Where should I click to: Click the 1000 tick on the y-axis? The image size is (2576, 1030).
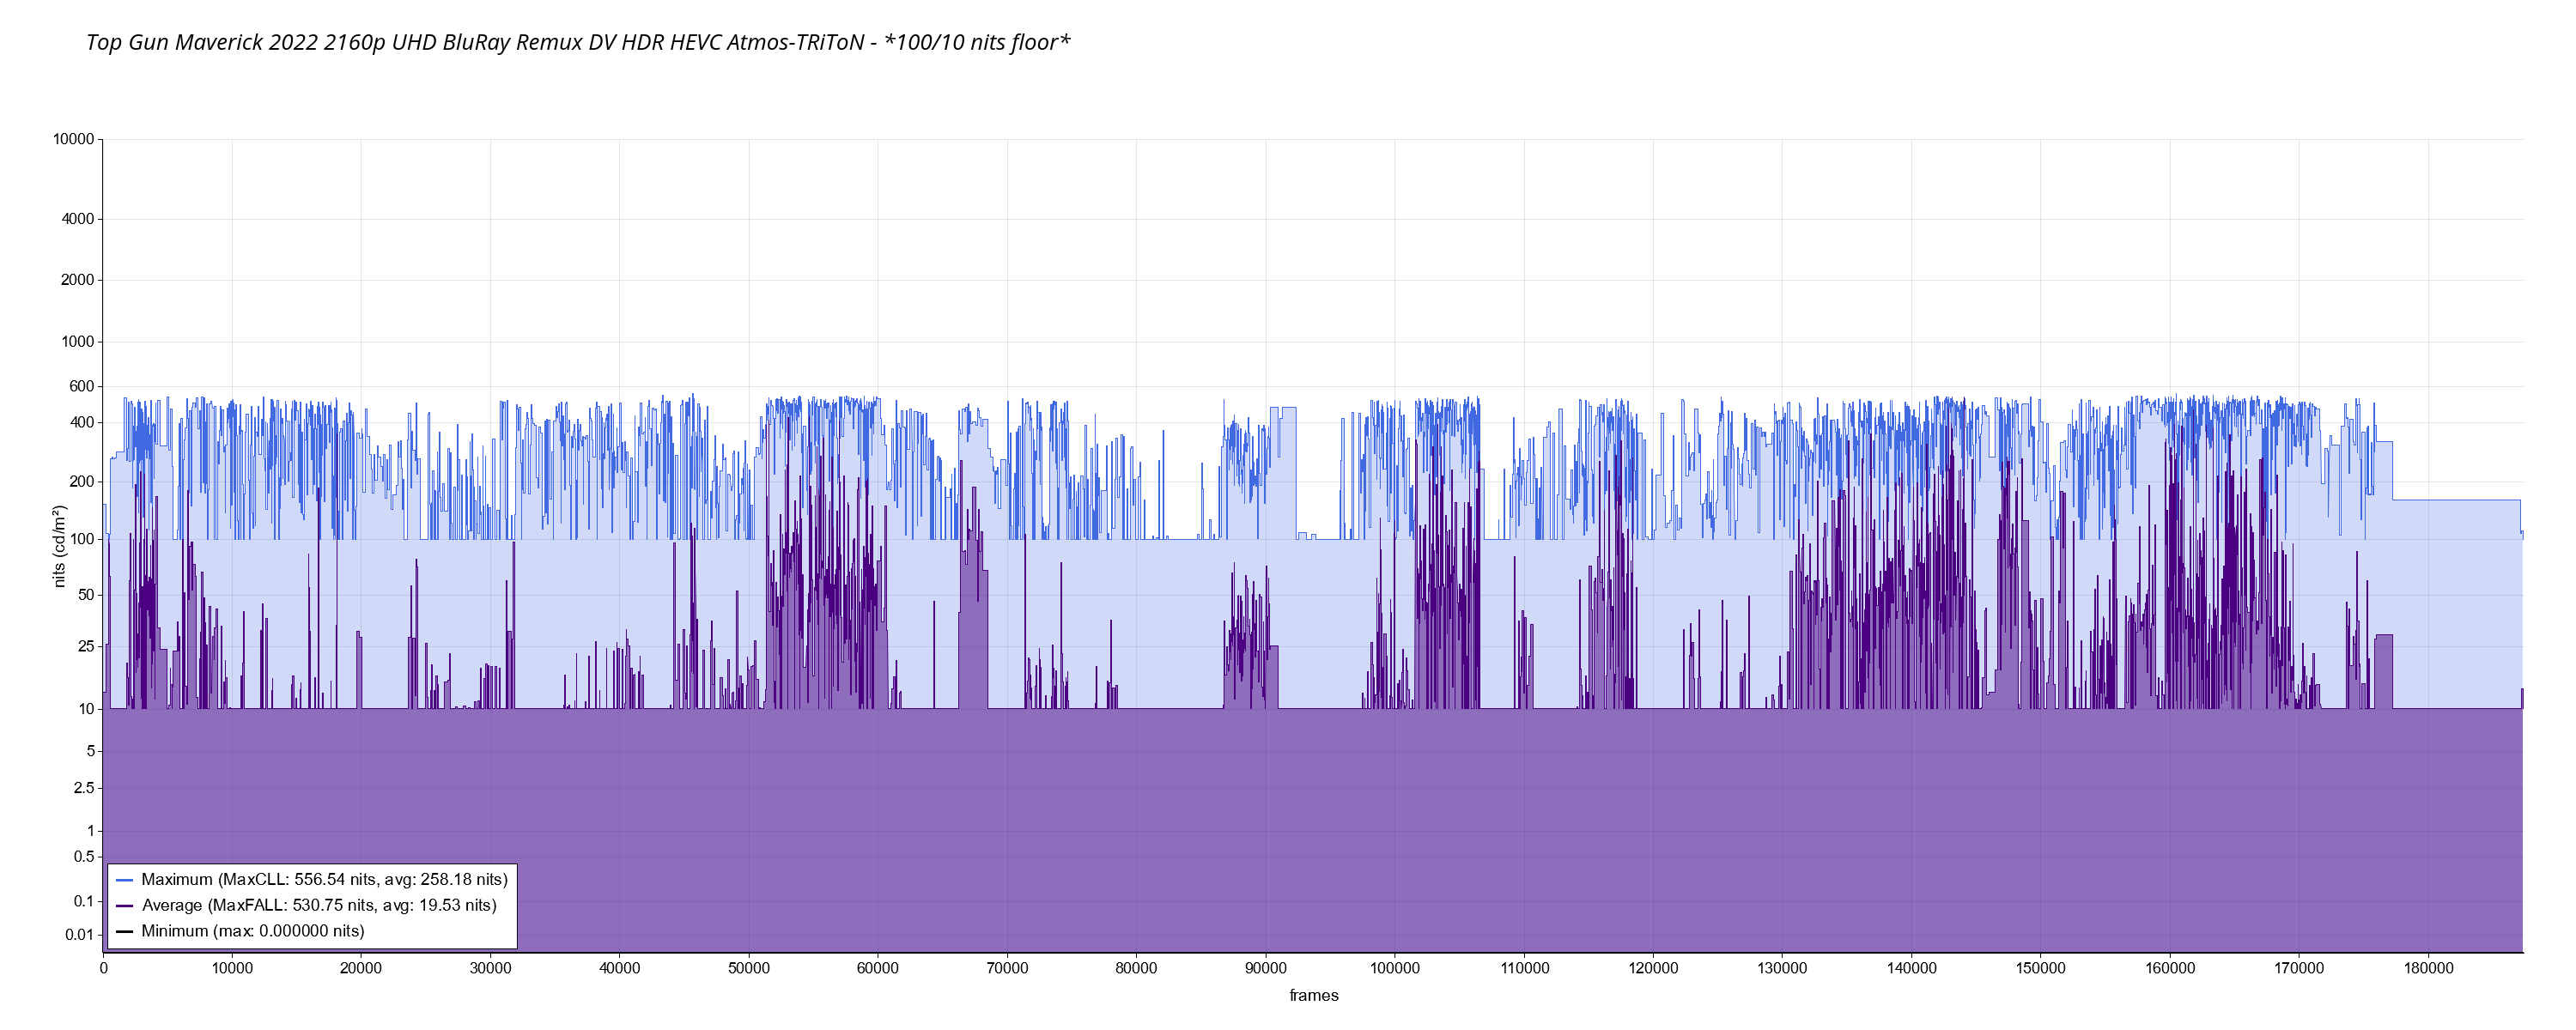pos(77,342)
